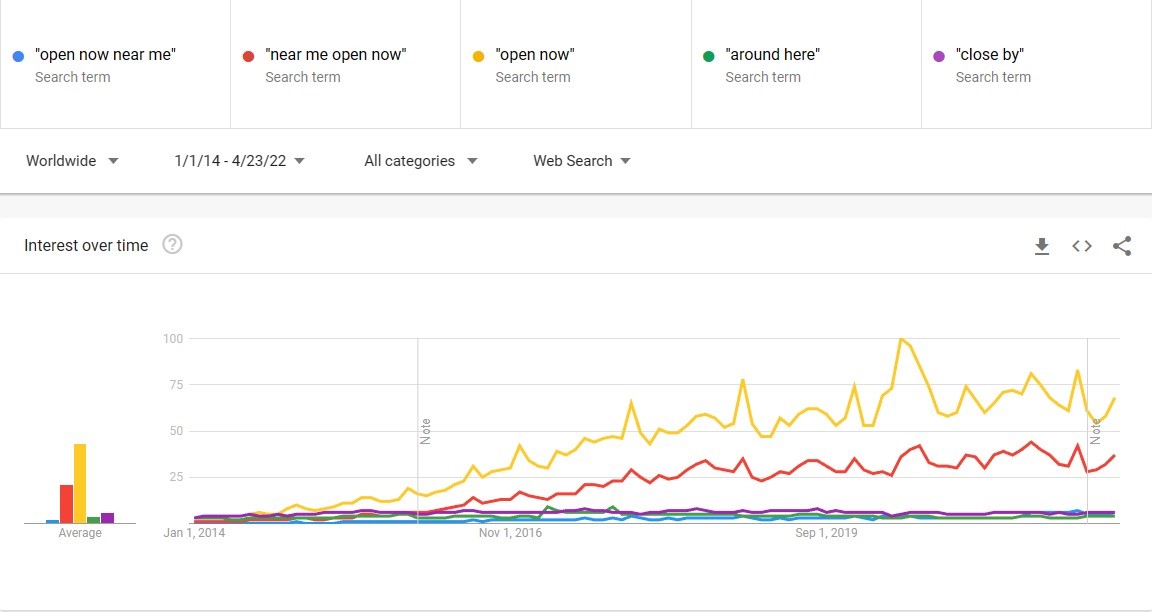Click the green dot beside "around here"
This screenshot has height=612, width=1152.
click(708, 56)
